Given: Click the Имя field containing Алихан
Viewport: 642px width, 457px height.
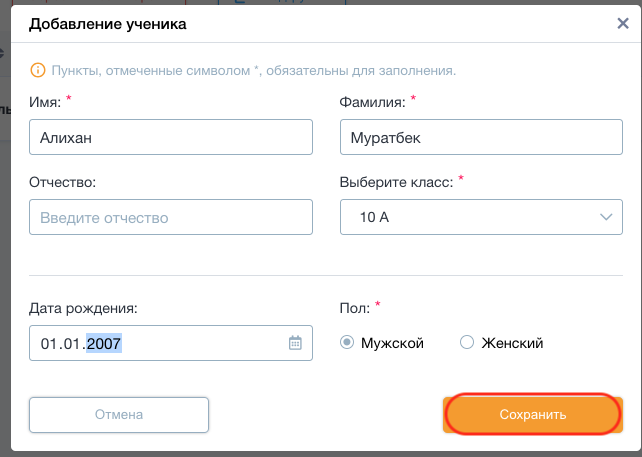Looking at the screenshot, I should pos(171,137).
